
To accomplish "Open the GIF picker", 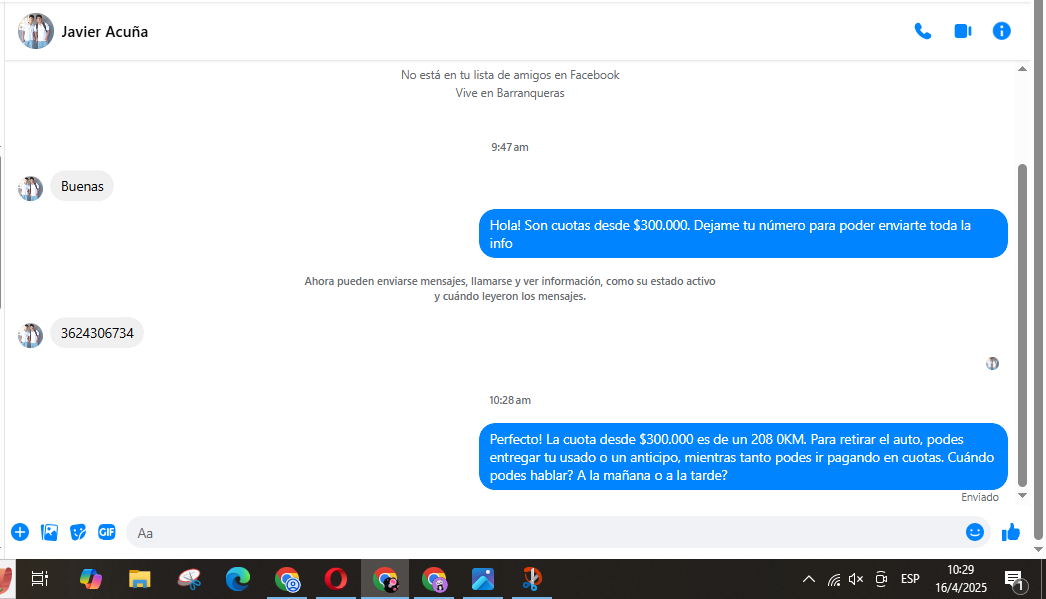I will 107,532.
